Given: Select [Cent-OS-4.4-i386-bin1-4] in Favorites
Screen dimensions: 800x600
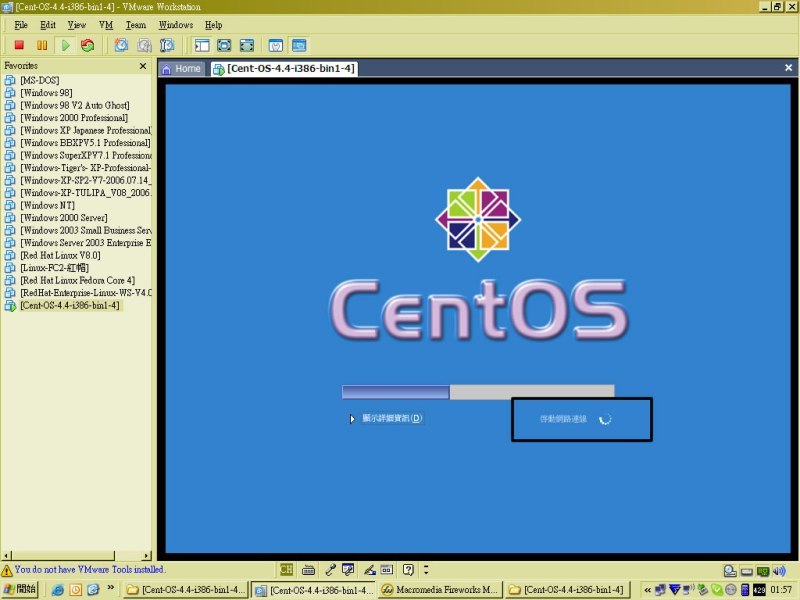Looking at the screenshot, I should tap(70, 306).
